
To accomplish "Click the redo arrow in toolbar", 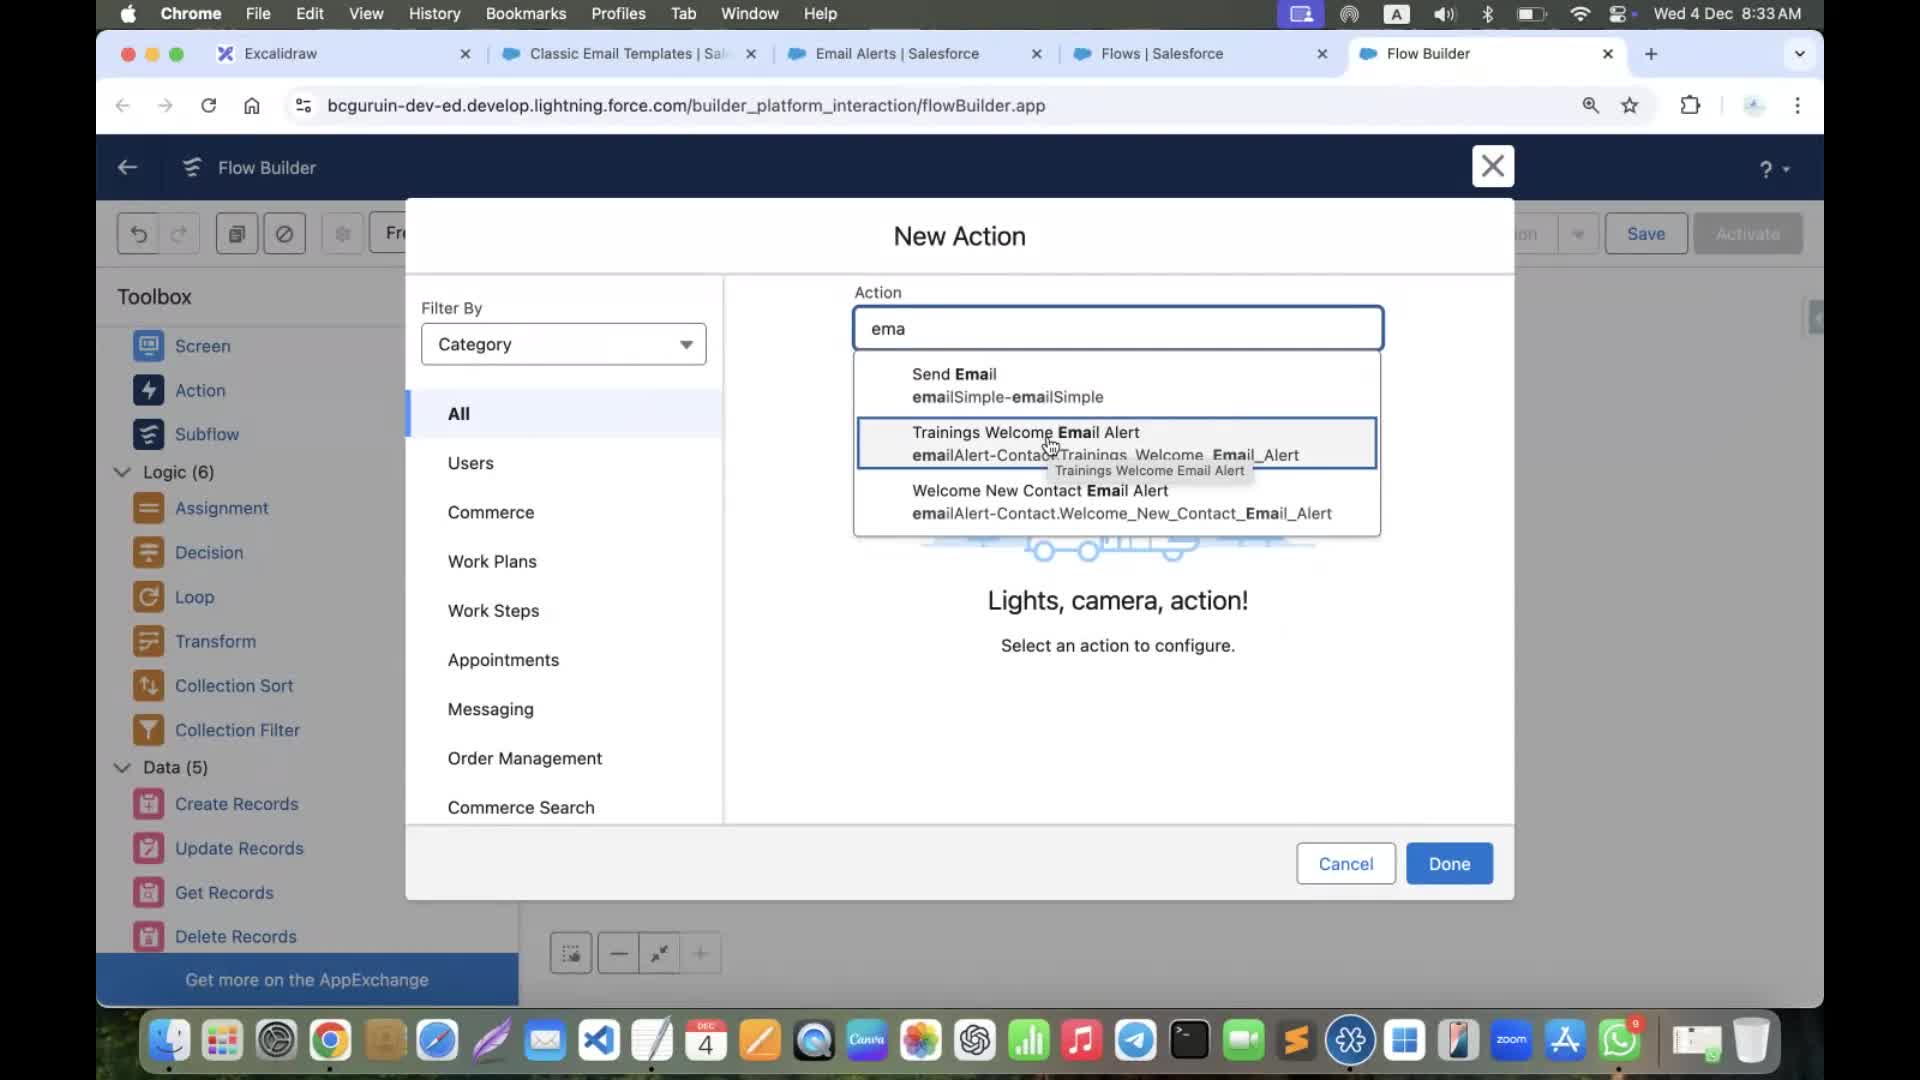I will coord(179,234).
